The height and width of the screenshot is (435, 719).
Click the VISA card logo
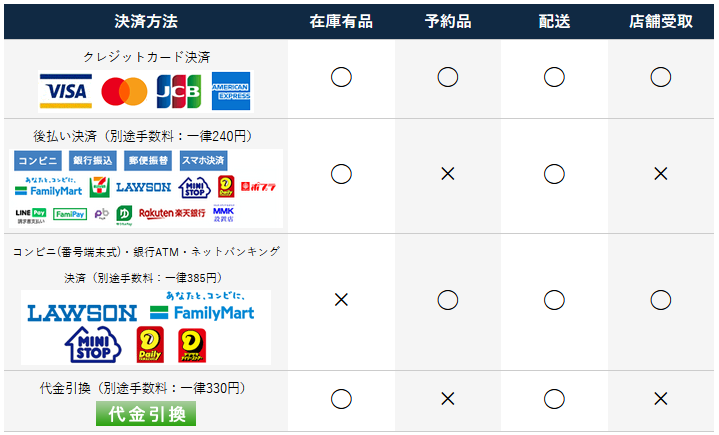(66, 91)
